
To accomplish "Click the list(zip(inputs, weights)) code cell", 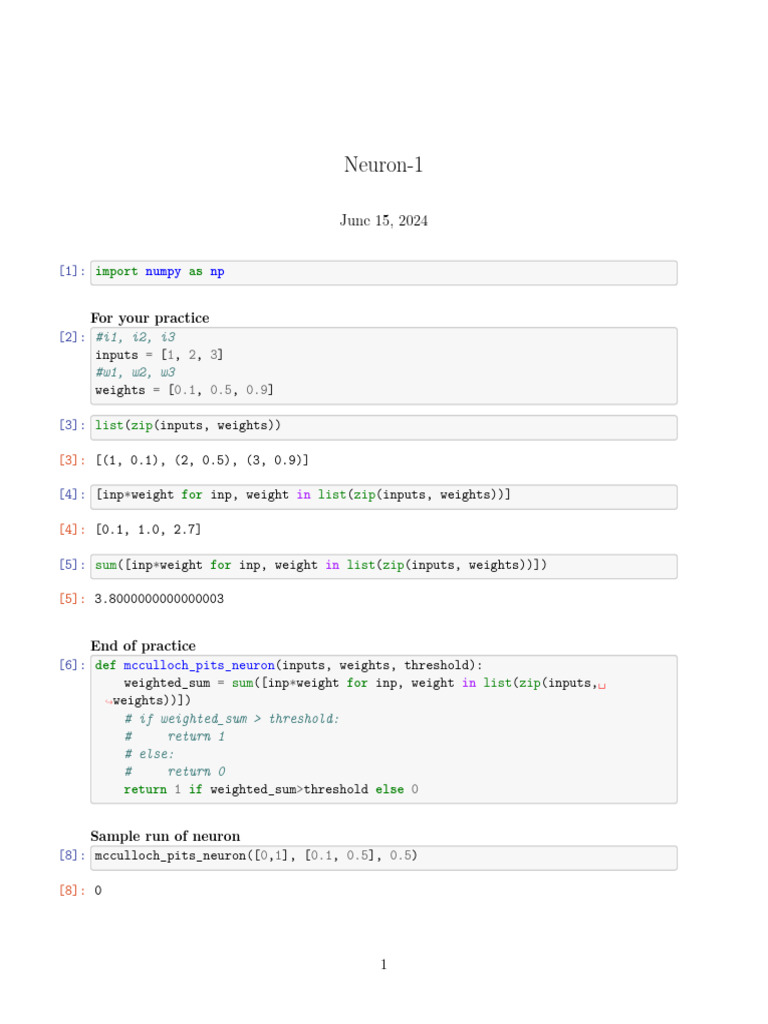I will point(384,427).
